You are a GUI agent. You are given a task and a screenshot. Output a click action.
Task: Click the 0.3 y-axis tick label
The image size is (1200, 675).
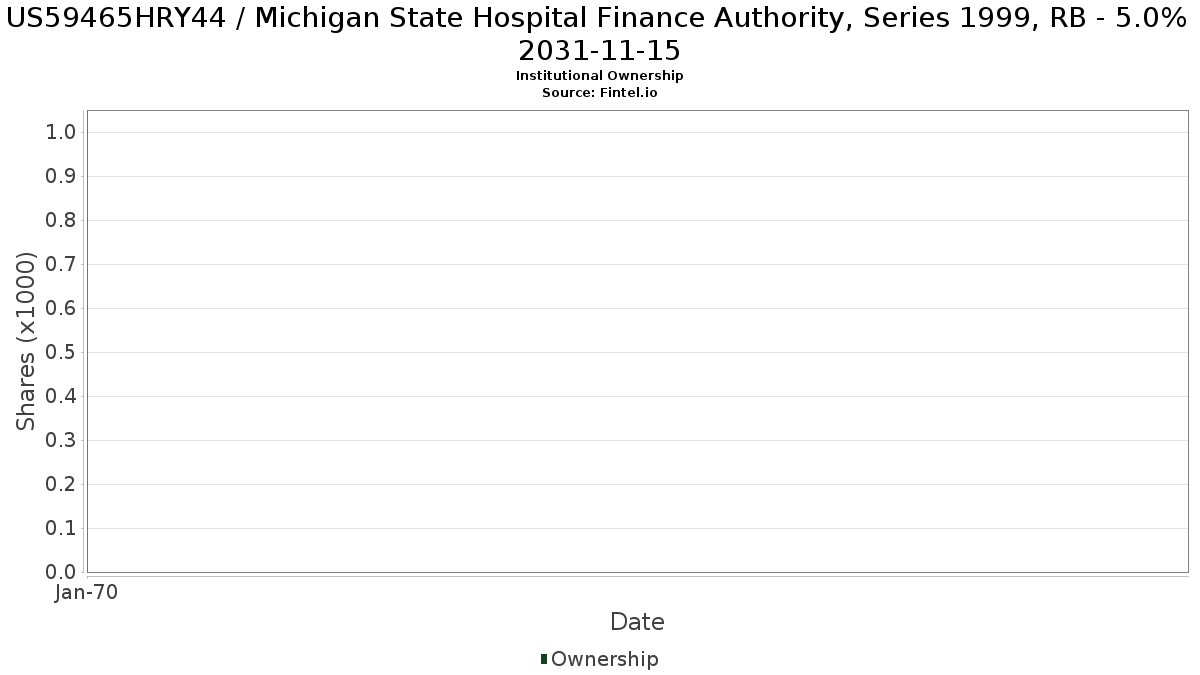(61, 441)
